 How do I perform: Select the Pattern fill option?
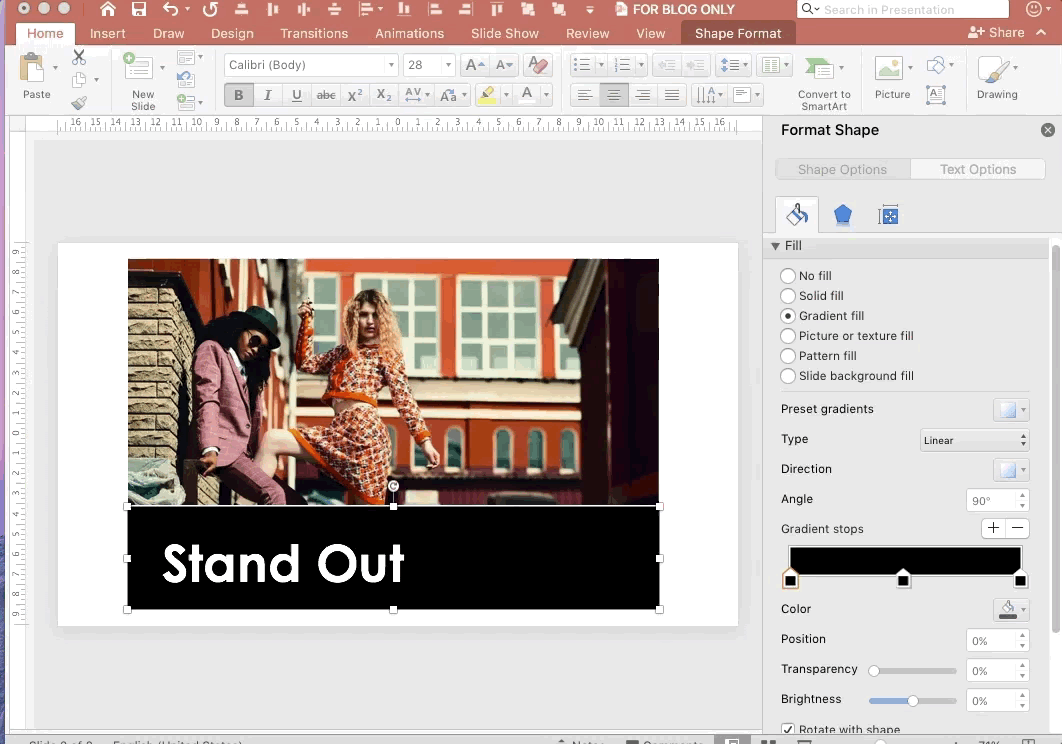pyautogui.click(x=788, y=356)
